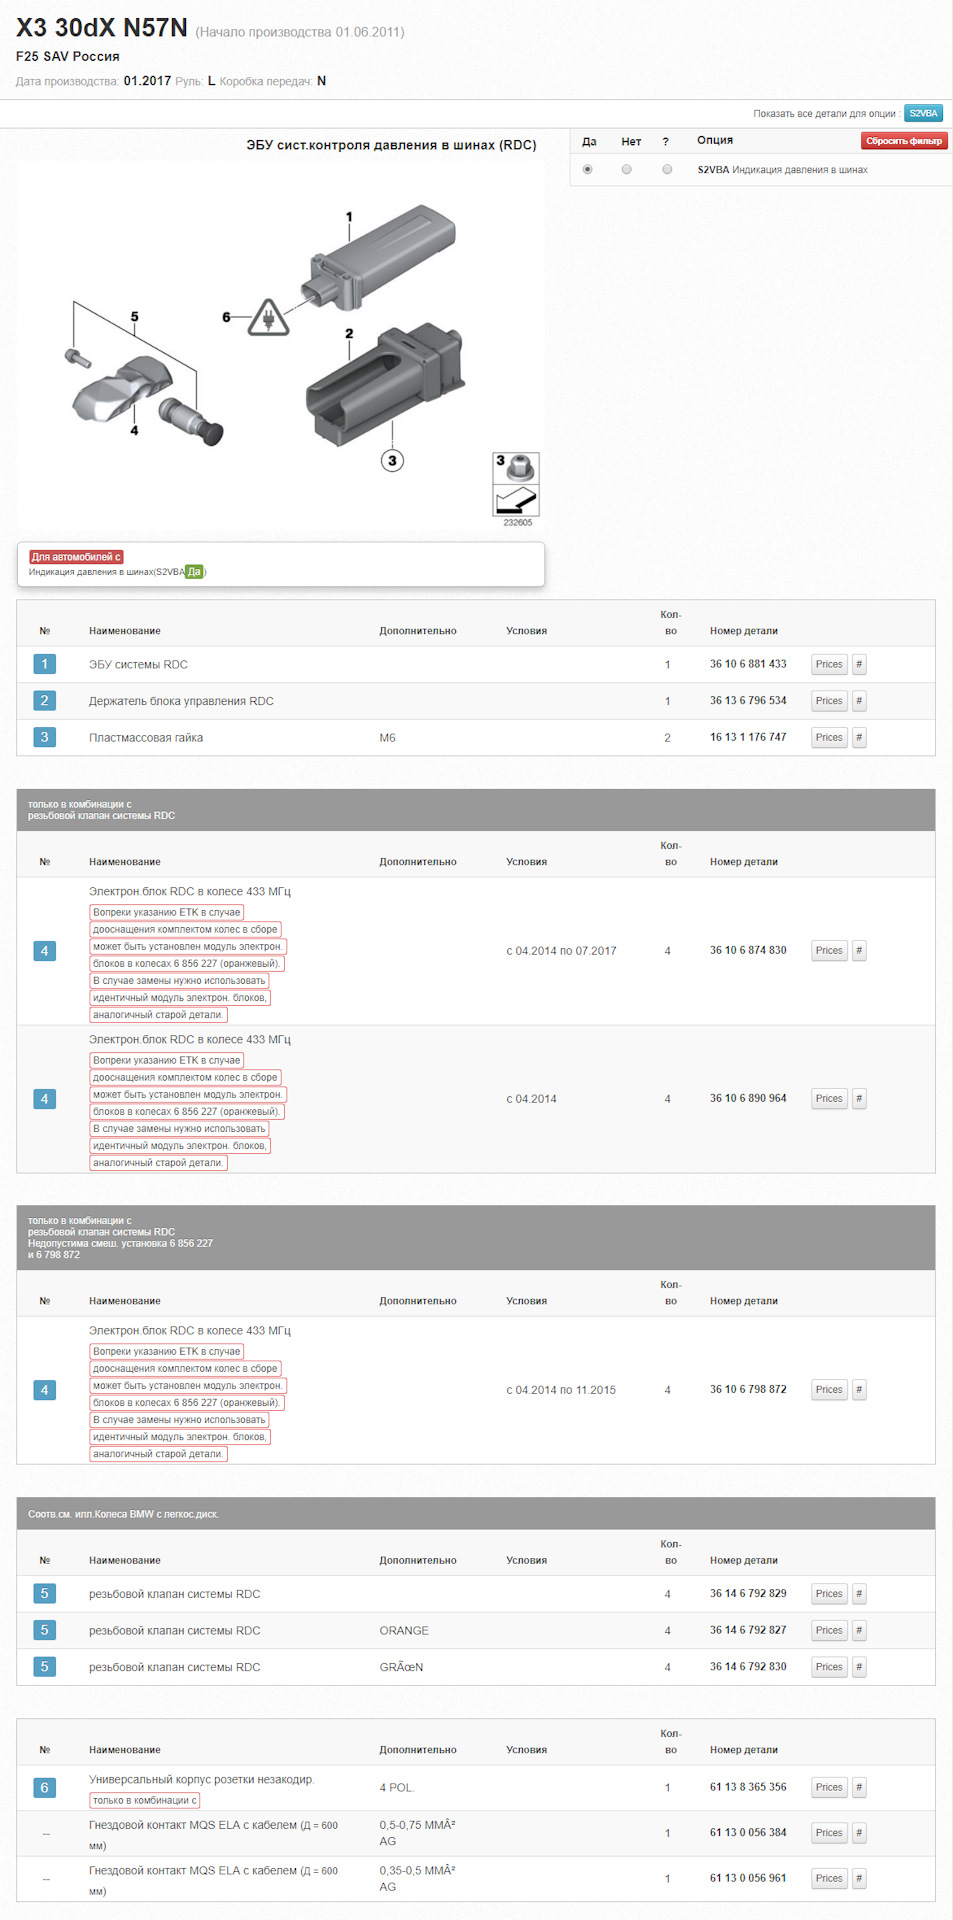The height and width of the screenshot is (1920, 953).
Task: Open Prices for part 36 10 6 798 872
Action: coord(829,1389)
